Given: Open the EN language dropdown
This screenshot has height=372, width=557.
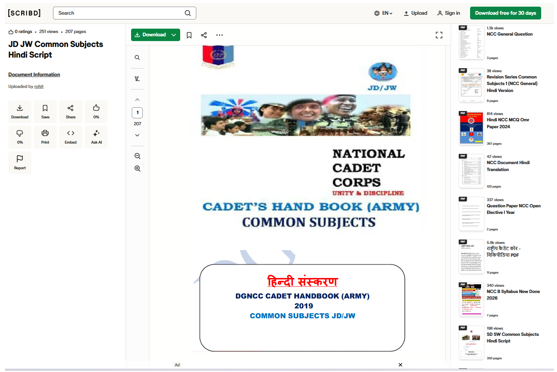Looking at the screenshot, I should click(x=383, y=13).
